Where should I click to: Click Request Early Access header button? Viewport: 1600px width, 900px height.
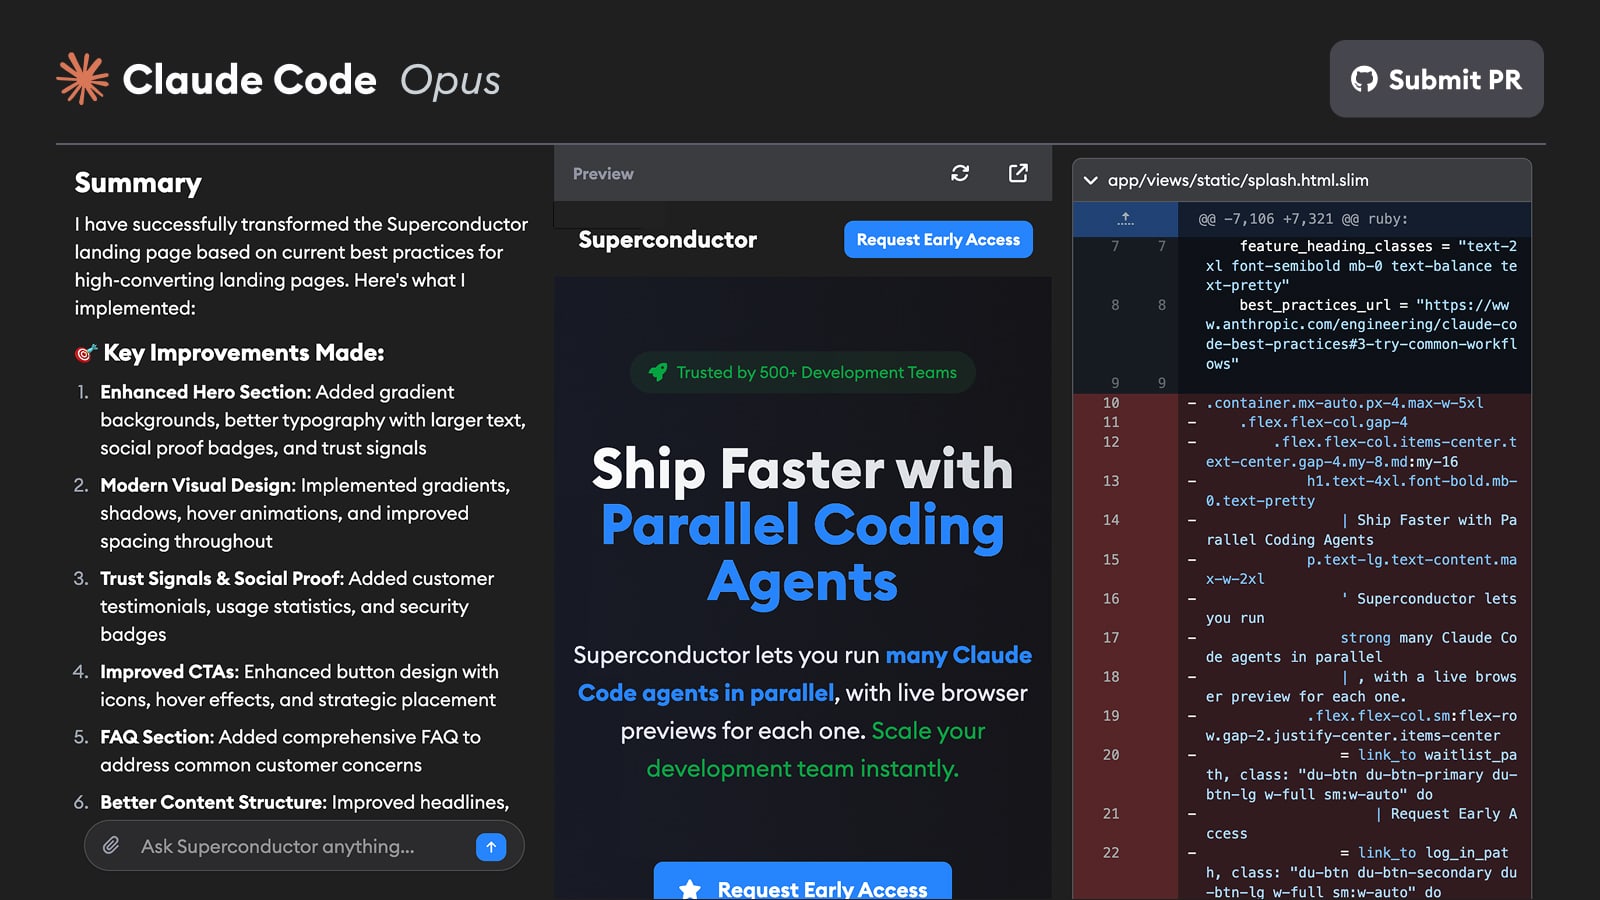[x=938, y=239]
